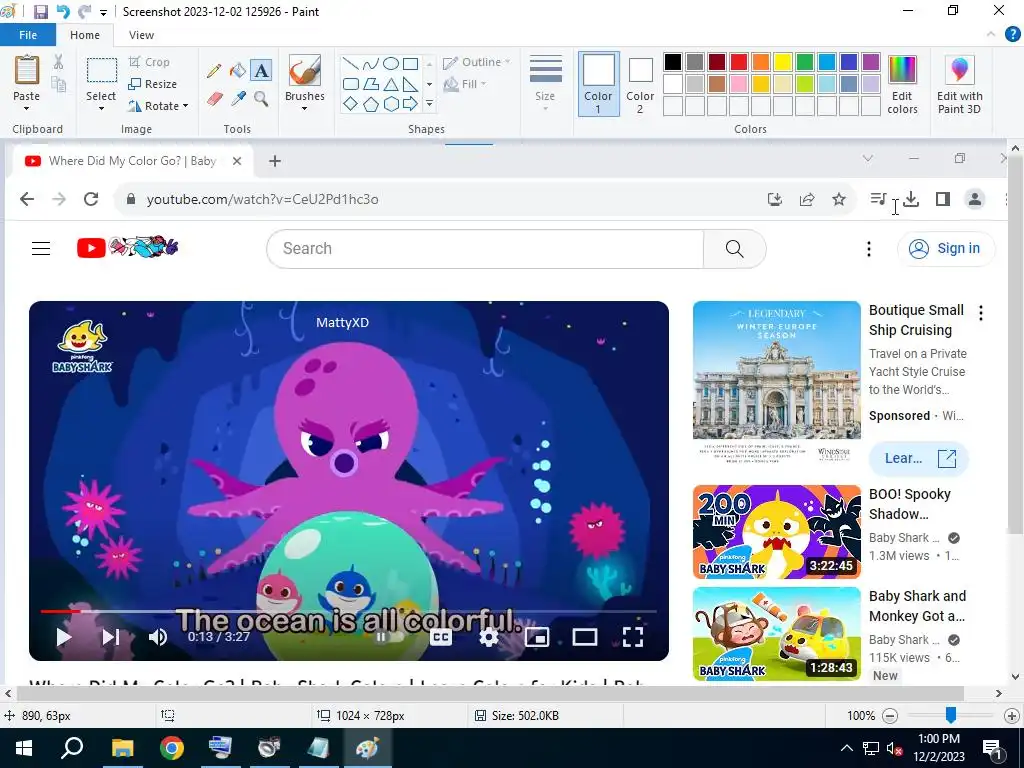Click the Cut scissors icon

(58, 62)
